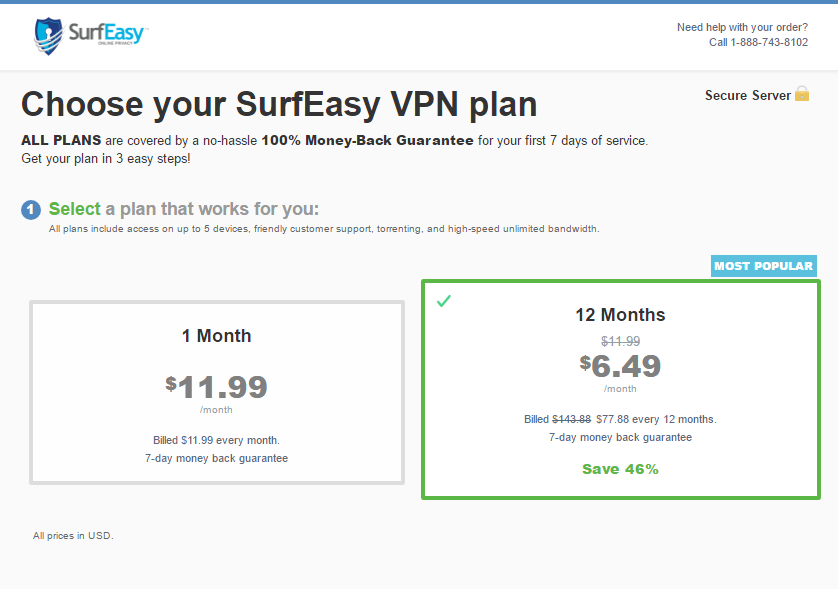Click the green Select heading word

74,209
